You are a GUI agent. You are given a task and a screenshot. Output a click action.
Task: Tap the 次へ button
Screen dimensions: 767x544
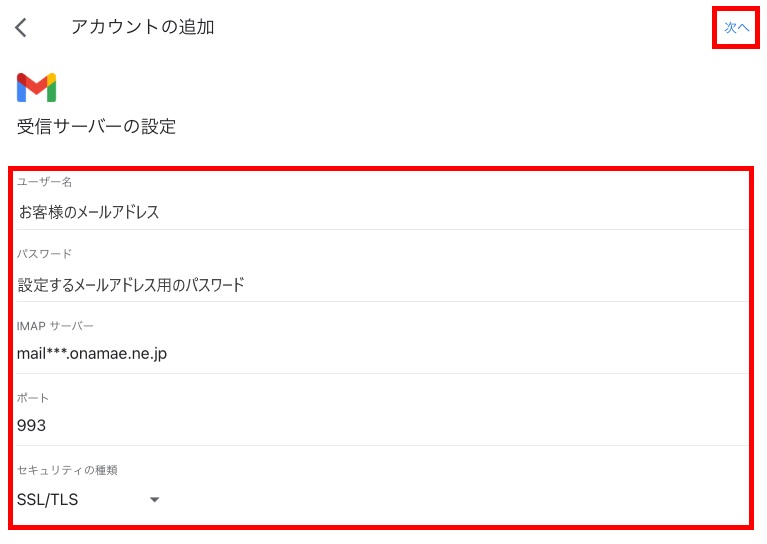point(736,27)
